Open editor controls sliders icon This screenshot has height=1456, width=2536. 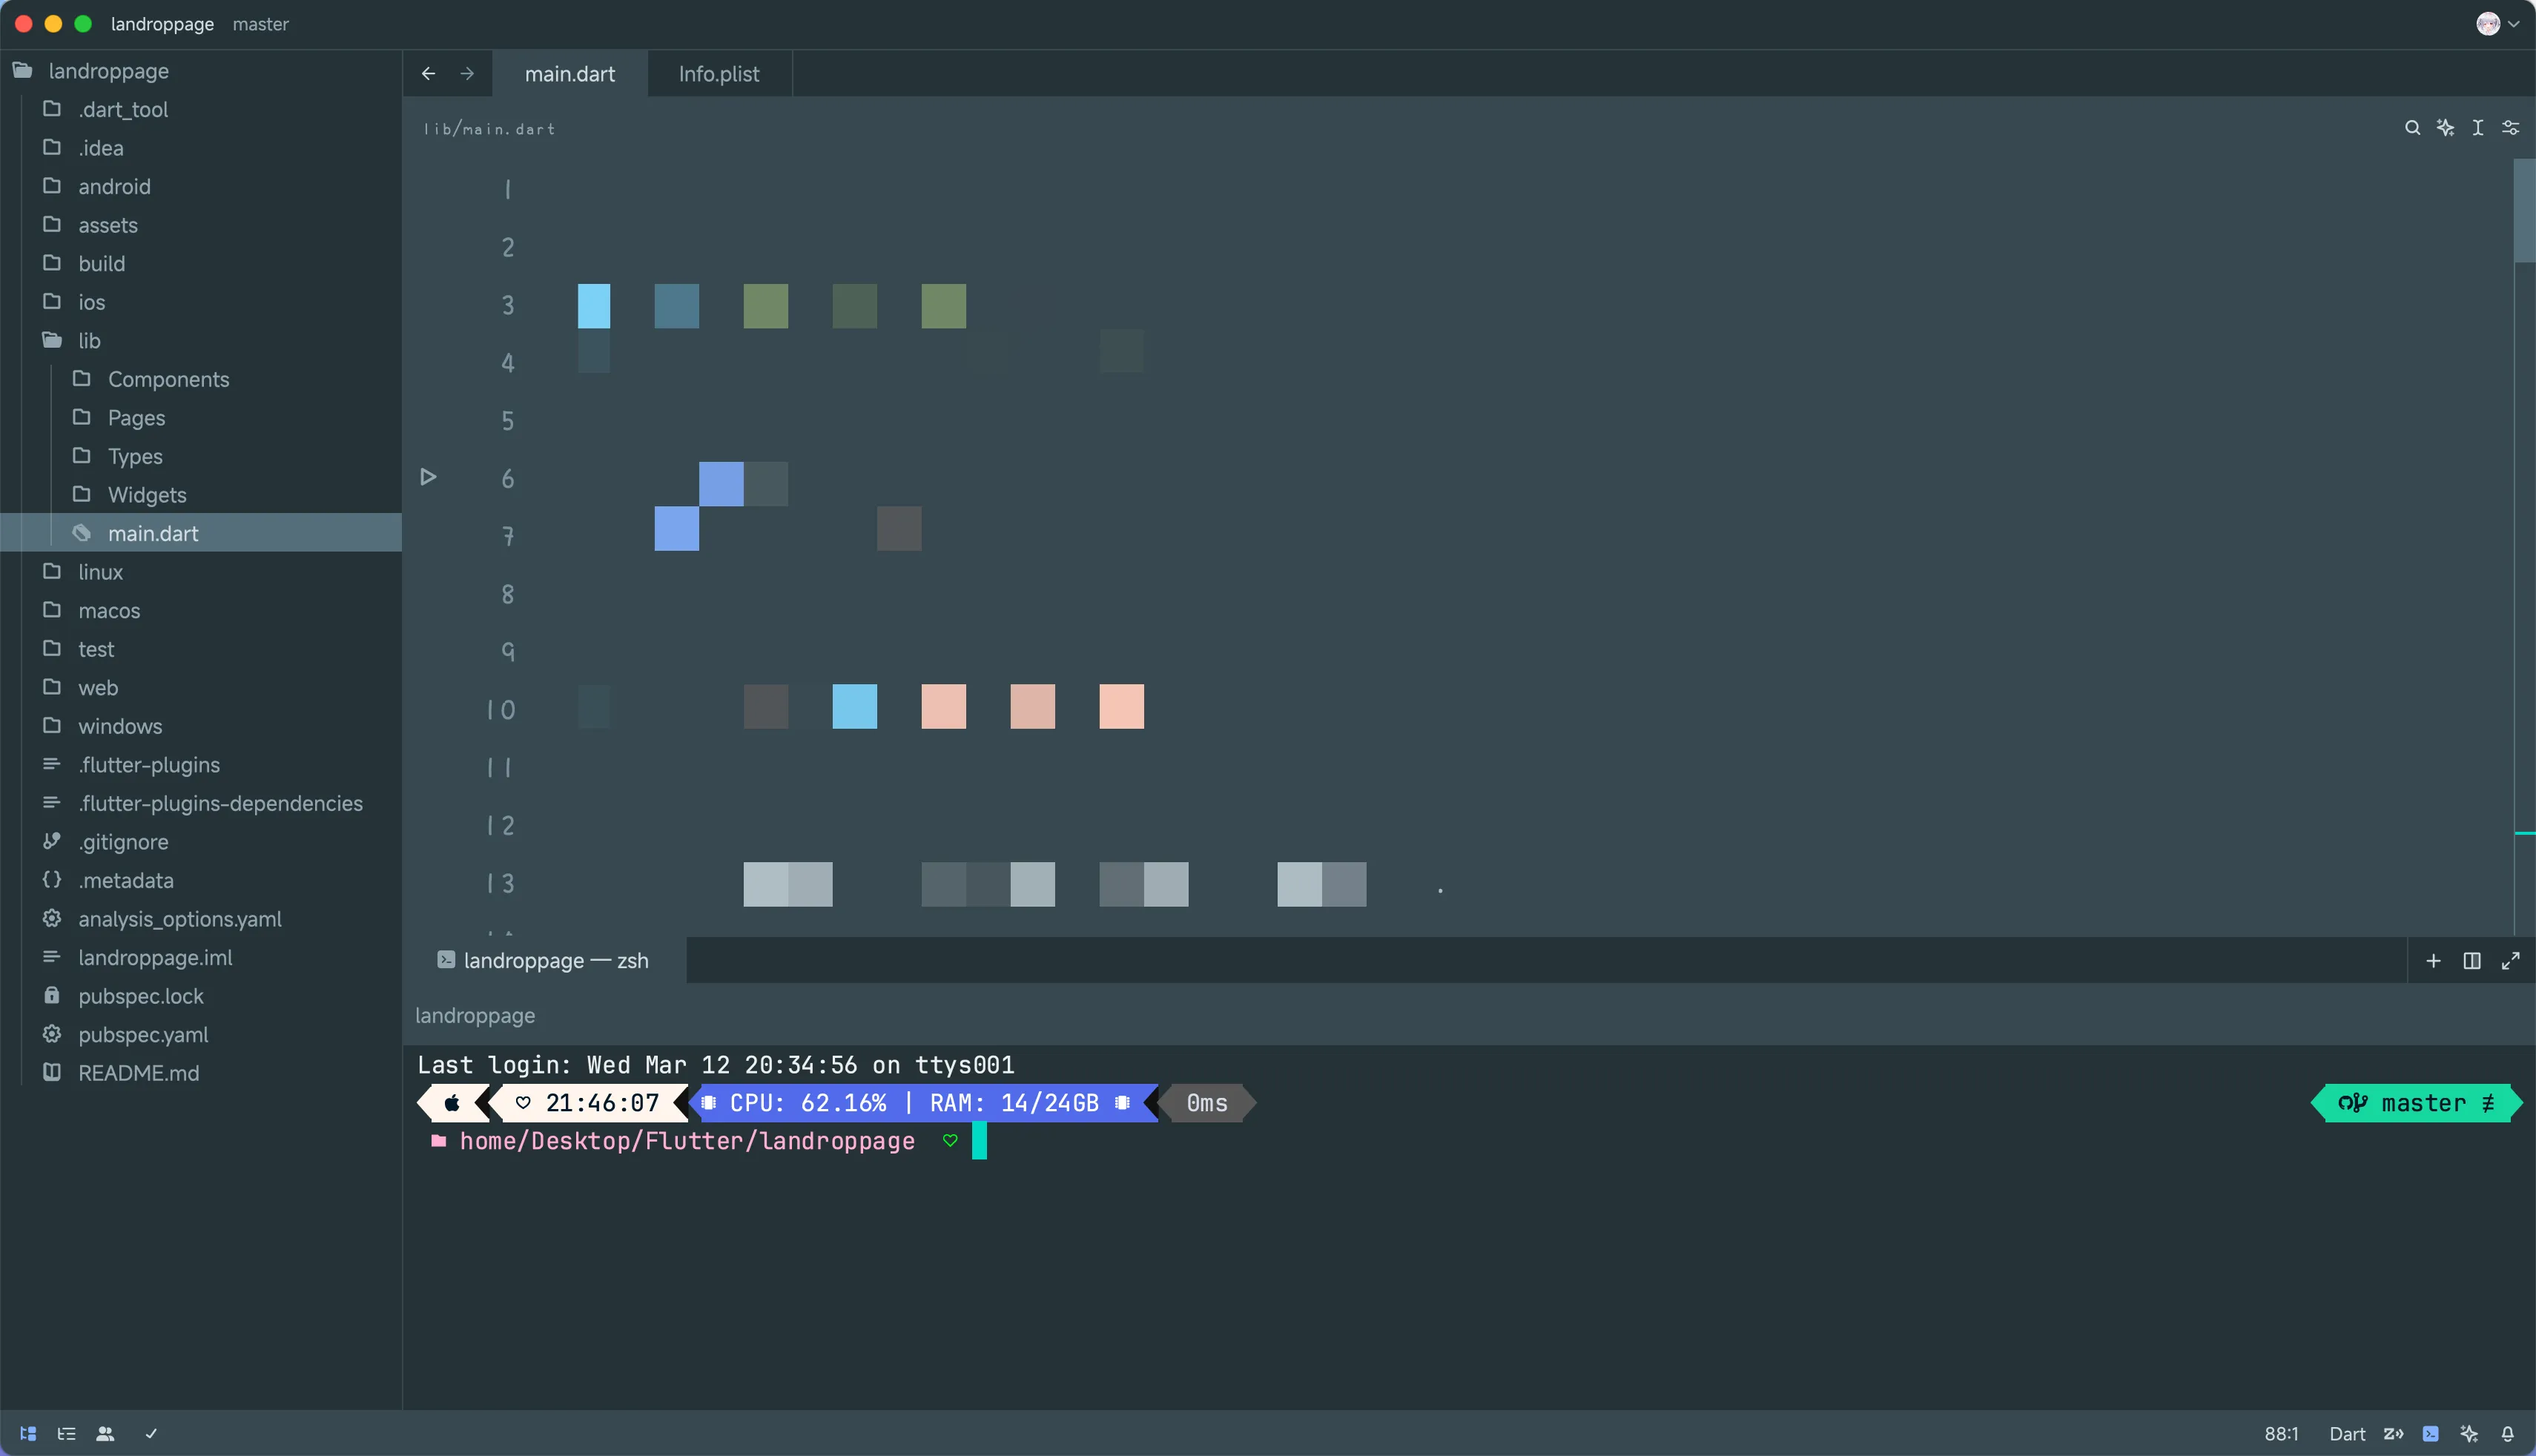point(2510,128)
